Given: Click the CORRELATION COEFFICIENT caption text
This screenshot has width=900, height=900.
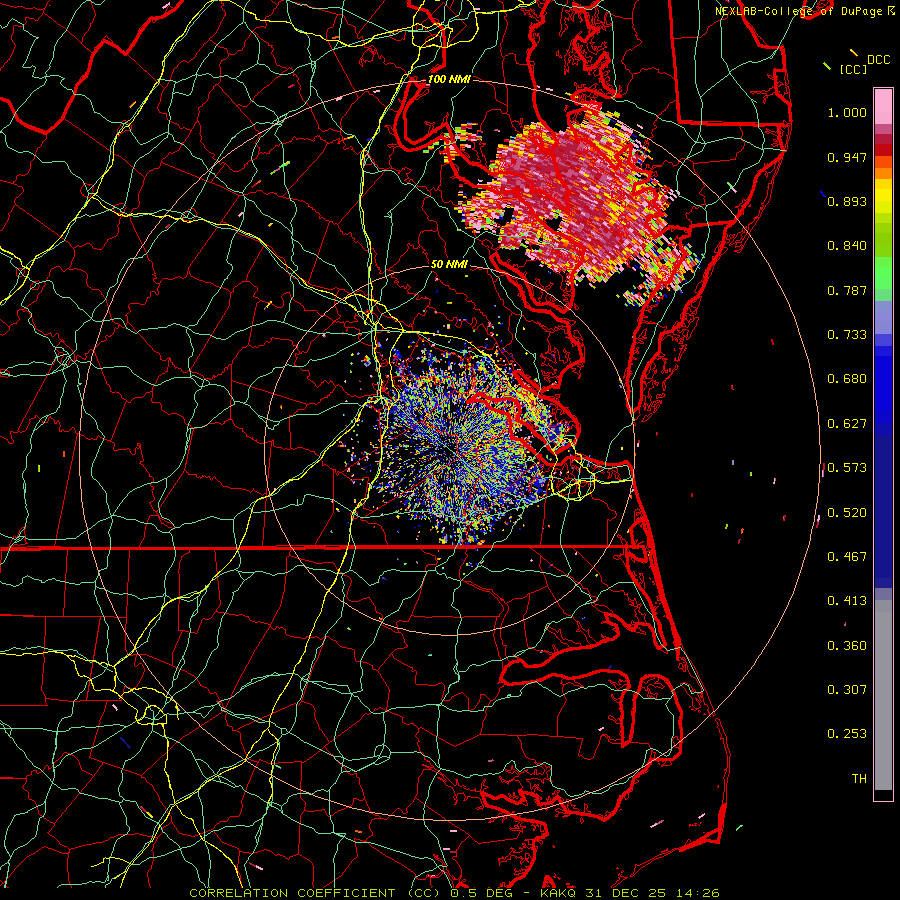Looking at the screenshot, I should (x=292, y=893).
